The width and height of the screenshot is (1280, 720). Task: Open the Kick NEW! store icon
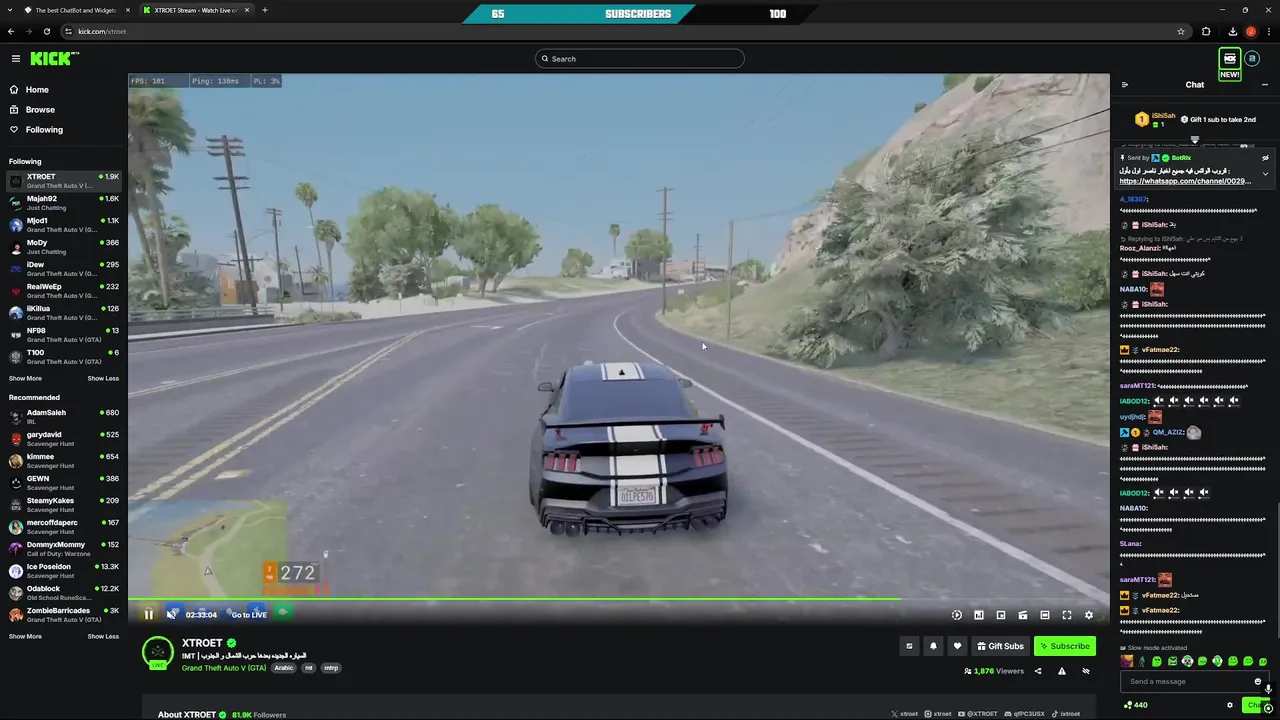pyautogui.click(x=1229, y=63)
